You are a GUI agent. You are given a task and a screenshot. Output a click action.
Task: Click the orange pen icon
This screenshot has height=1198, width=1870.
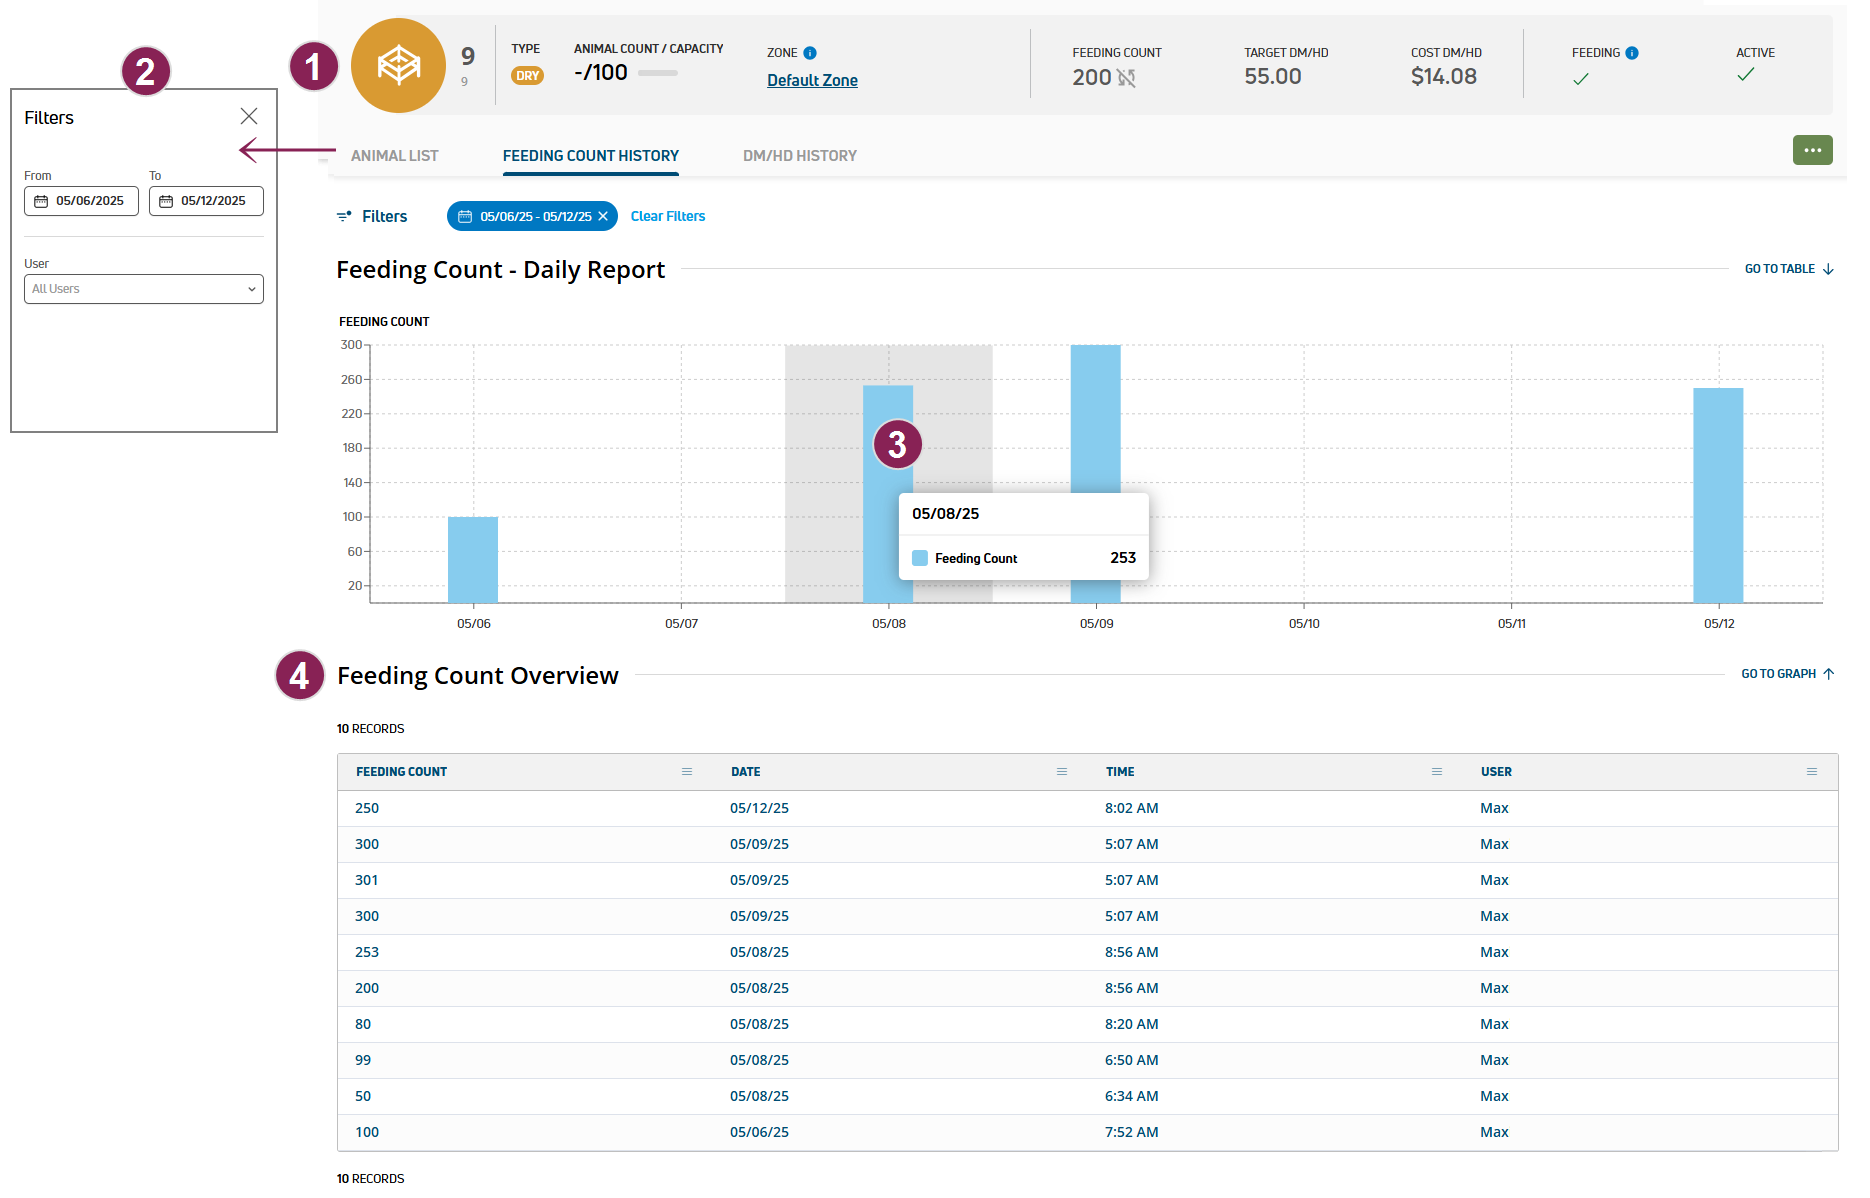398,66
